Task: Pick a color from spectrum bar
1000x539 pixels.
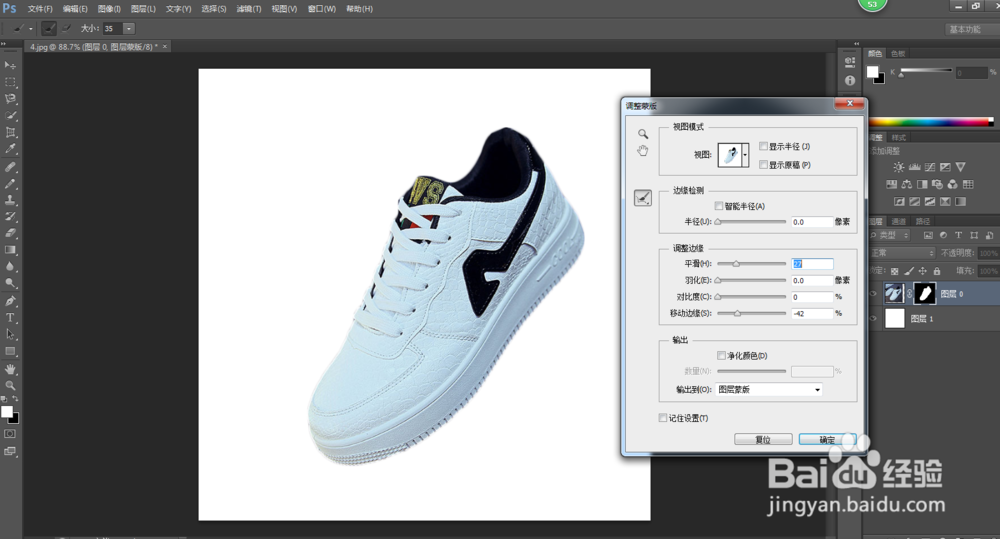Action: [x=931, y=122]
